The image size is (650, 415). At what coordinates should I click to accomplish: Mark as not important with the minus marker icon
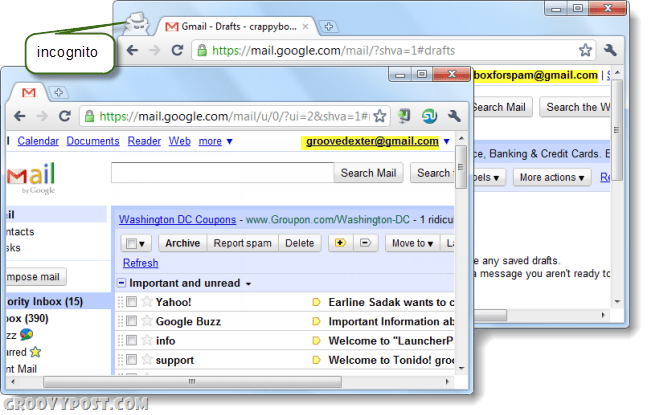tap(365, 243)
